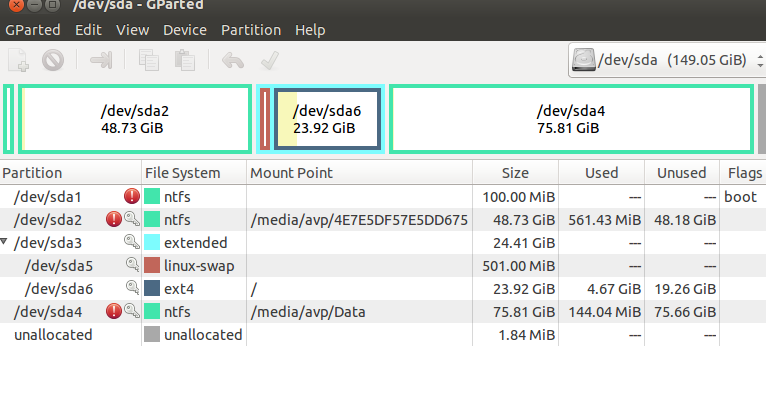766x399 pixels.
Task: Open the GParted menu
Action: point(33,30)
